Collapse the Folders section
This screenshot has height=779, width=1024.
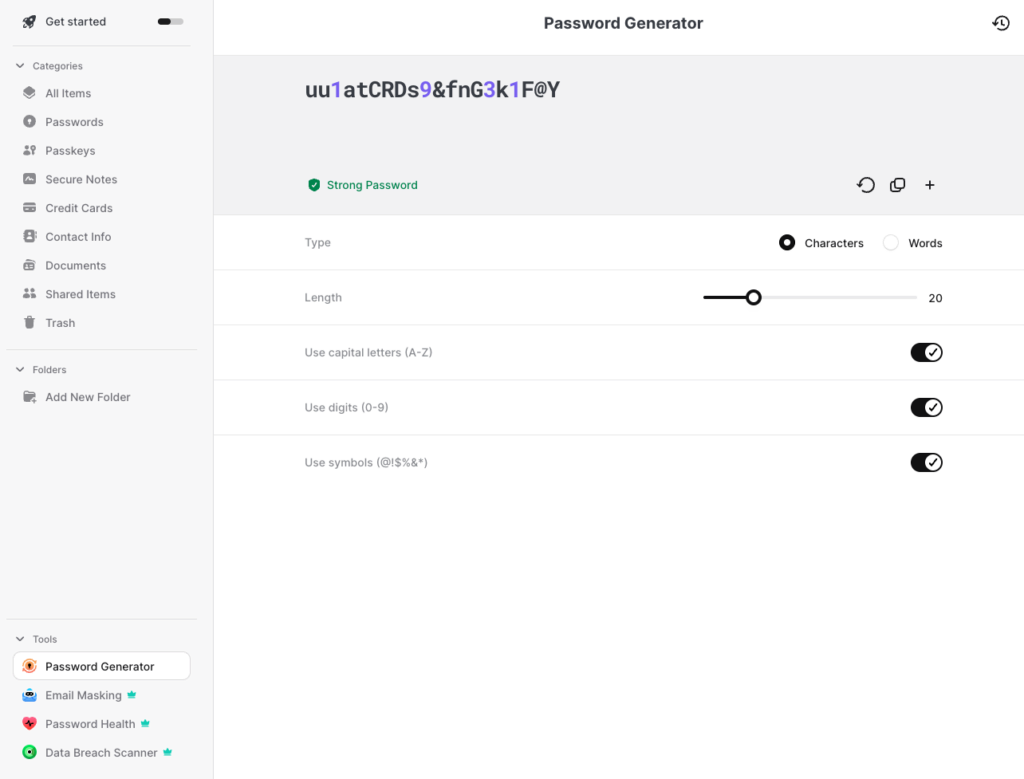[x=20, y=370]
